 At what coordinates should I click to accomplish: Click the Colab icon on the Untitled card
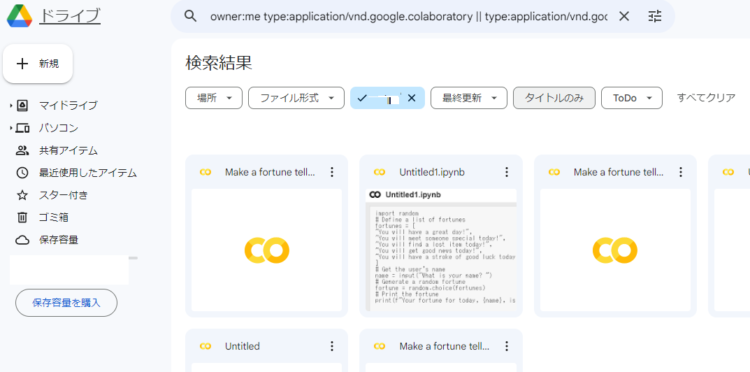(206, 346)
